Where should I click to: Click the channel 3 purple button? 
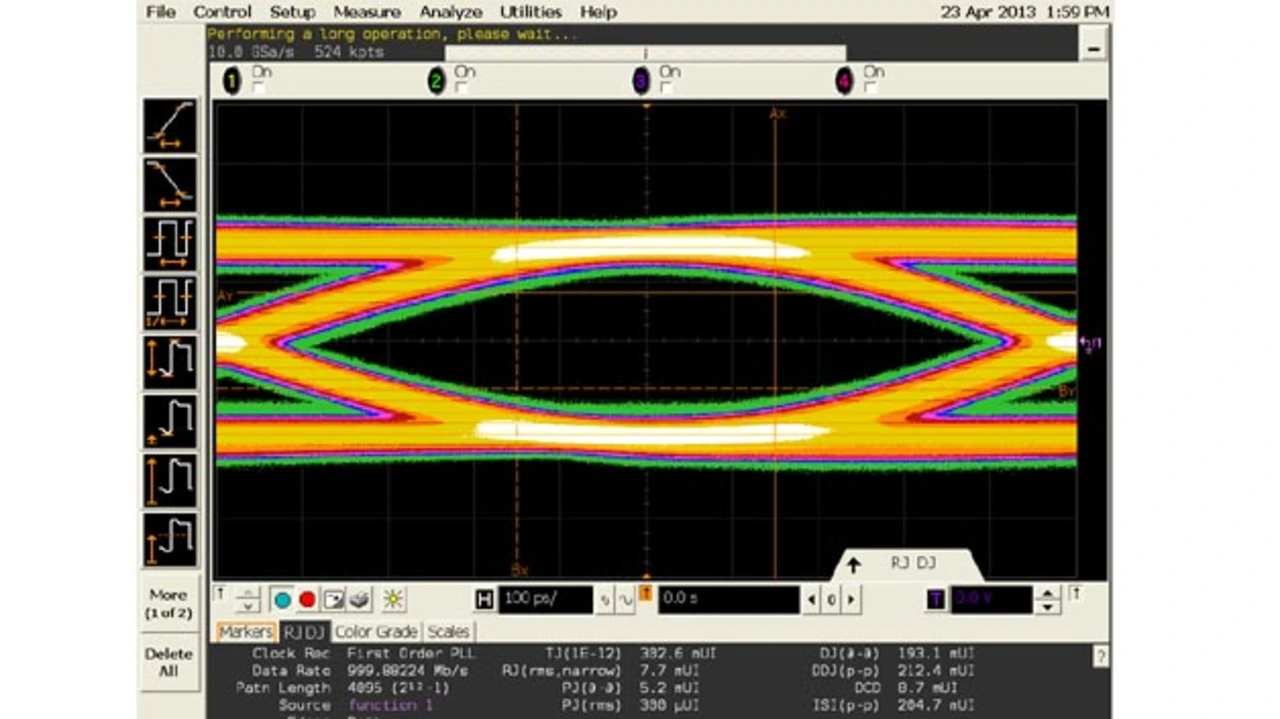pos(641,82)
